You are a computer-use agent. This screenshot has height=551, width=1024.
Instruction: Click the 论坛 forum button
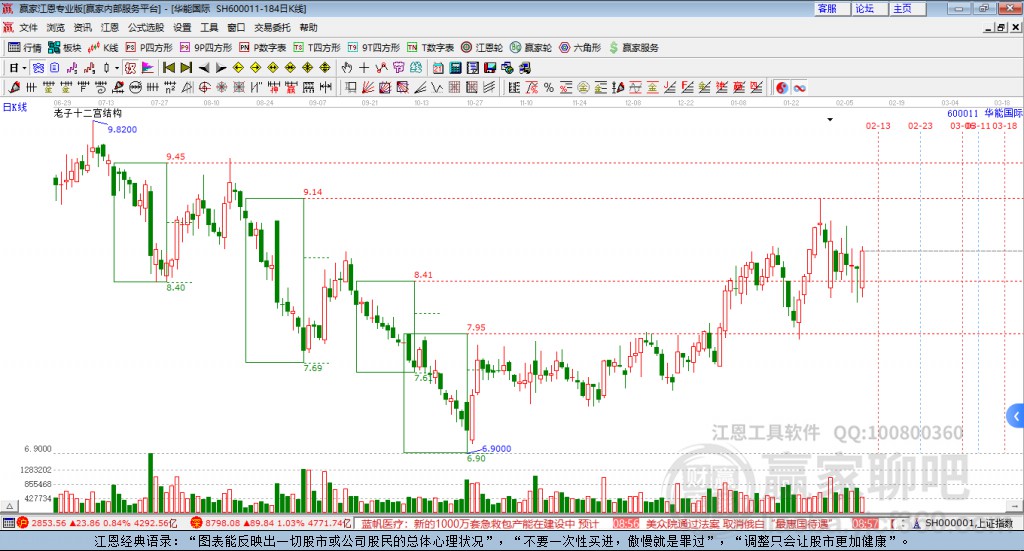[x=870, y=8]
